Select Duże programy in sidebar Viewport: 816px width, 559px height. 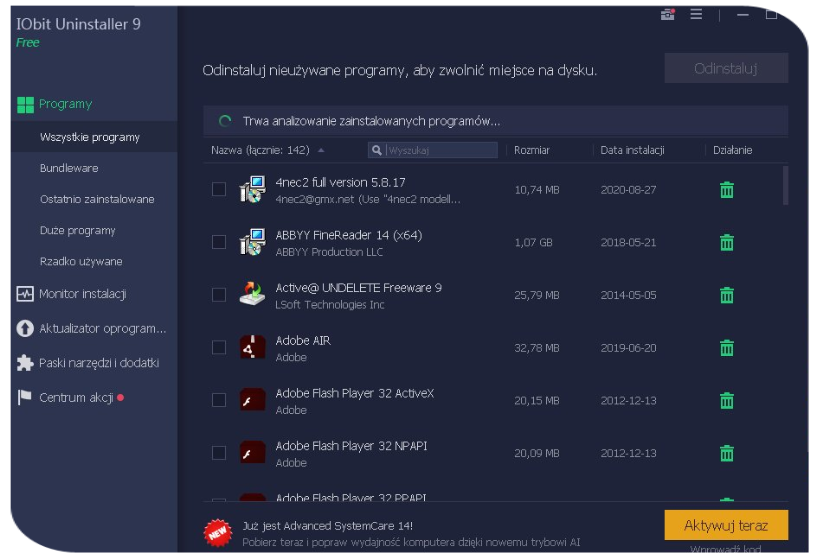coord(78,231)
